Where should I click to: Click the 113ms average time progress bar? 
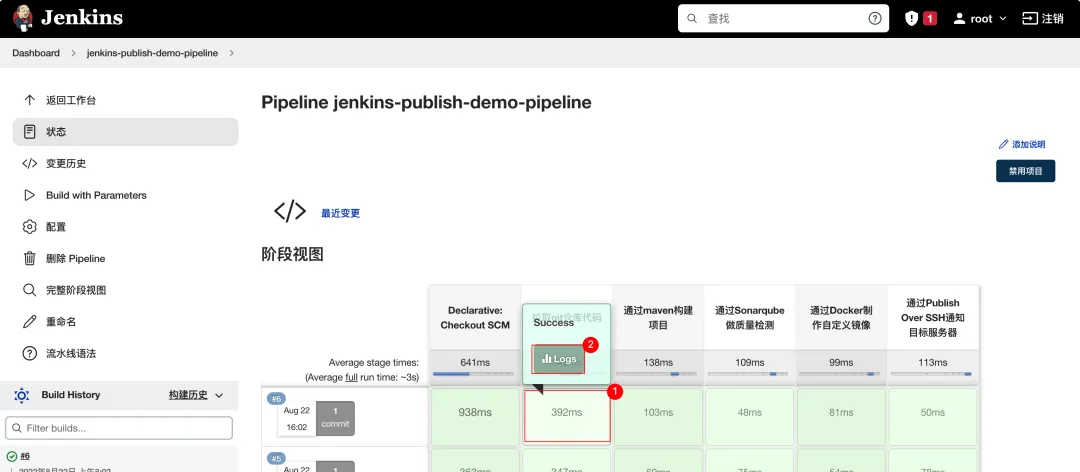click(x=933, y=374)
